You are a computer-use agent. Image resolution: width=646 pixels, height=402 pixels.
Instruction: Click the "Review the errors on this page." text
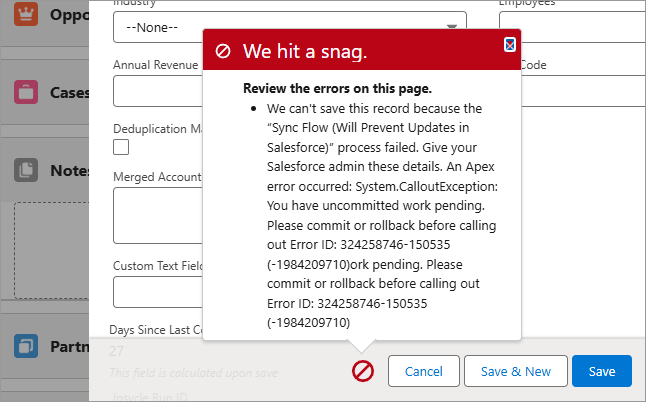tap(337, 89)
